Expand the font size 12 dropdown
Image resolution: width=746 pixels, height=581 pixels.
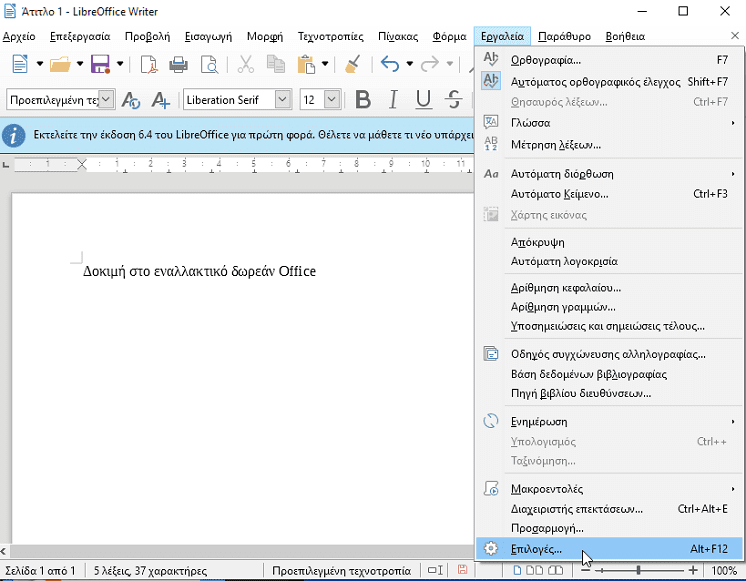[332, 99]
